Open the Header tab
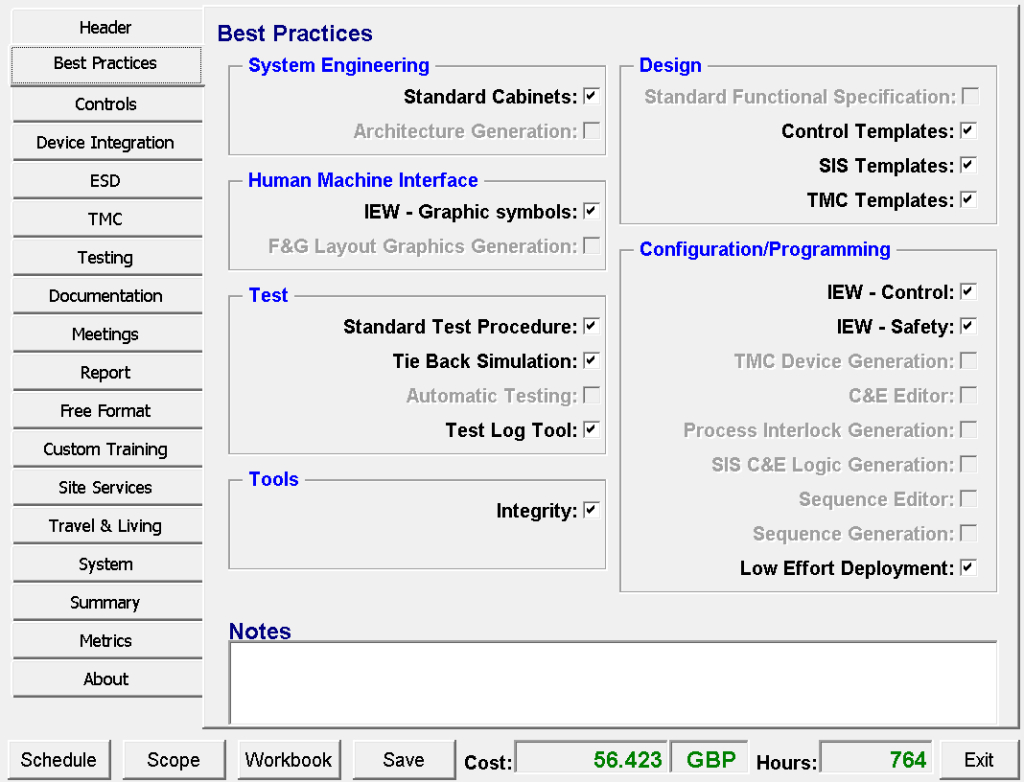 pyautogui.click(x=105, y=27)
